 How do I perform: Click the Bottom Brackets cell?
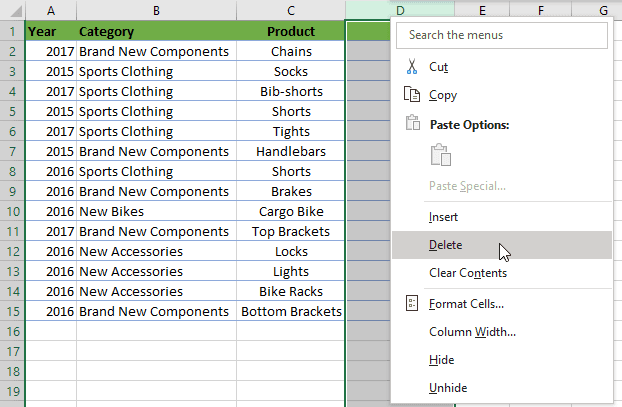pos(291,311)
